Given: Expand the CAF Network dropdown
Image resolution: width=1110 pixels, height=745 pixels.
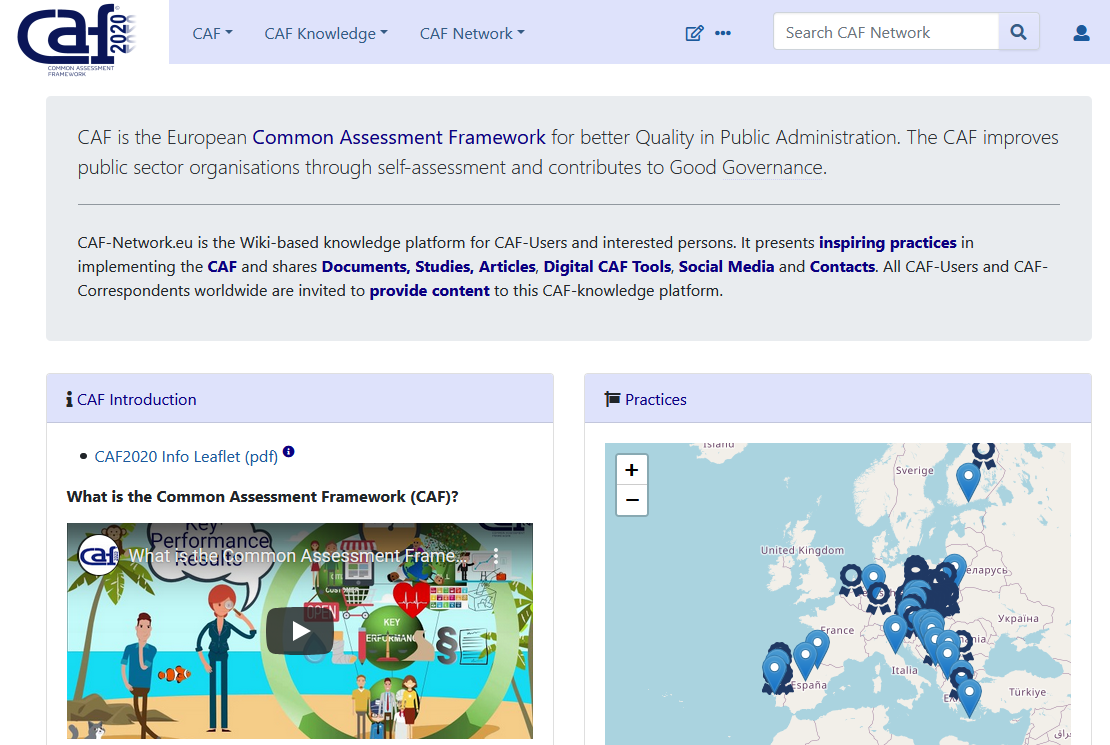Looking at the screenshot, I should 472,33.
